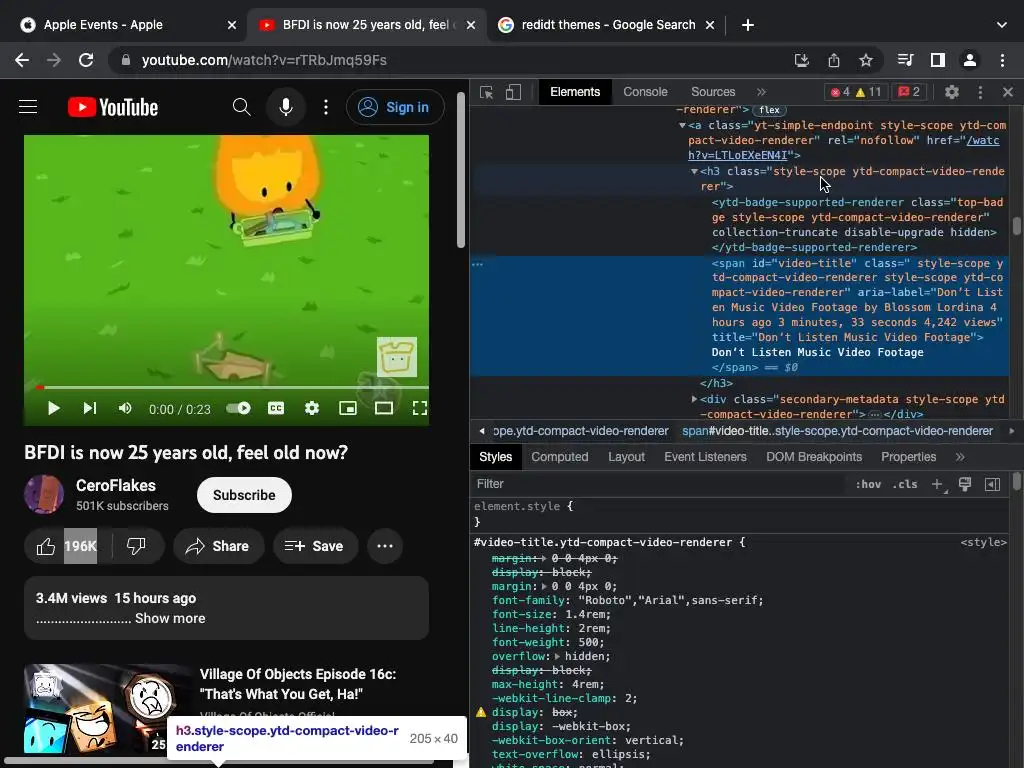Play the video
1024x768 pixels.
click(x=54, y=408)
